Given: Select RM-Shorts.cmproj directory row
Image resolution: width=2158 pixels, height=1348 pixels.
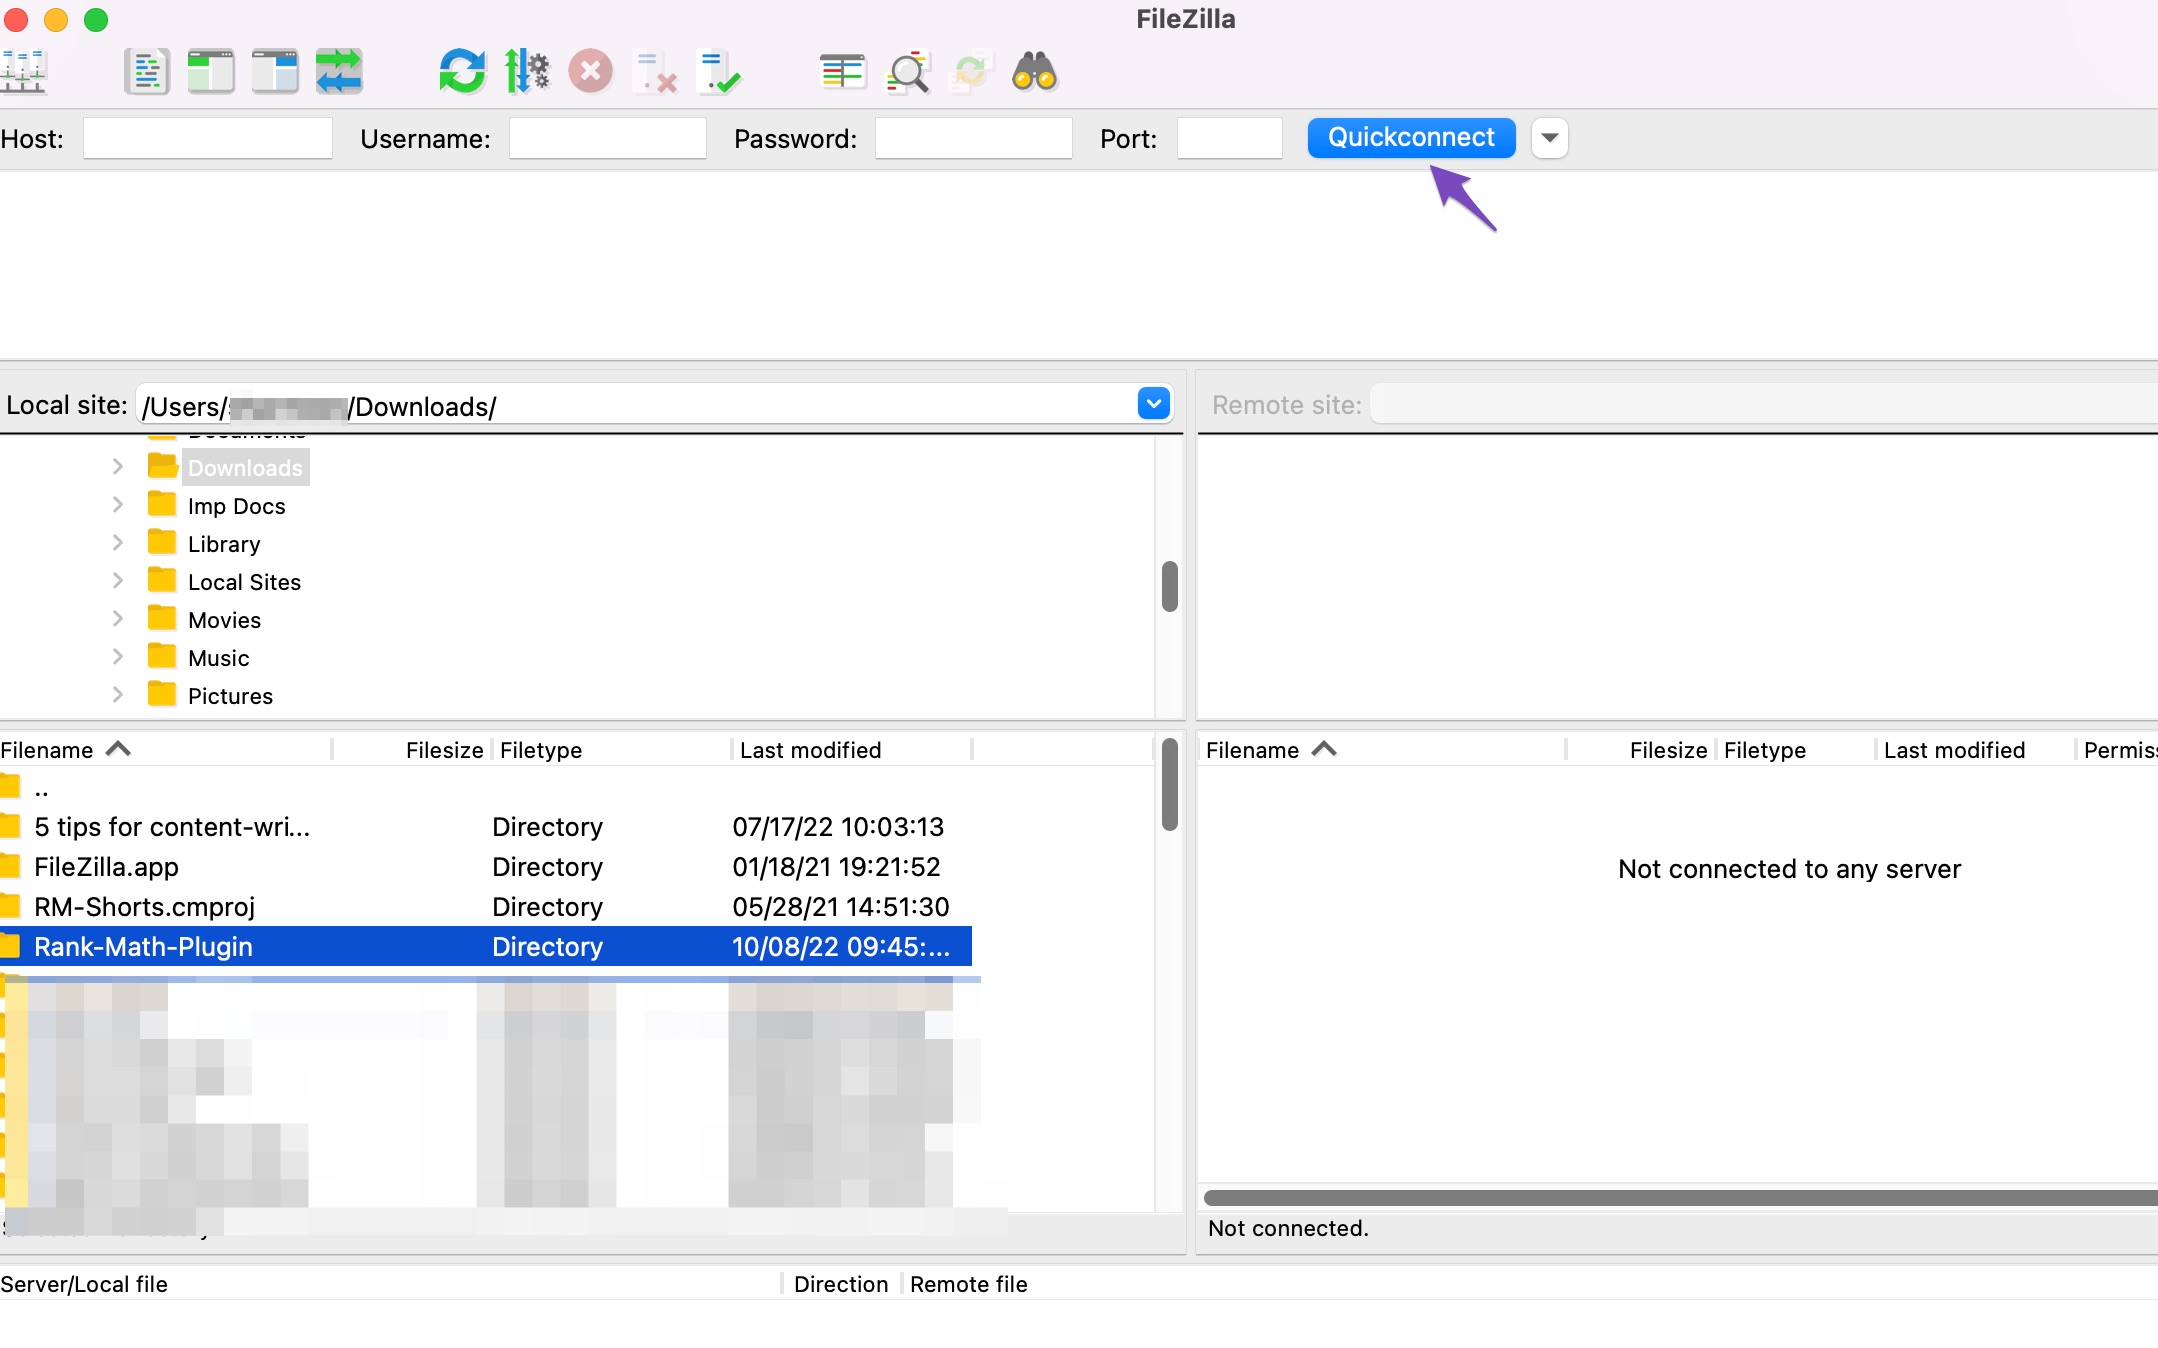Looking at the screenshot, I should click(486, 907).
